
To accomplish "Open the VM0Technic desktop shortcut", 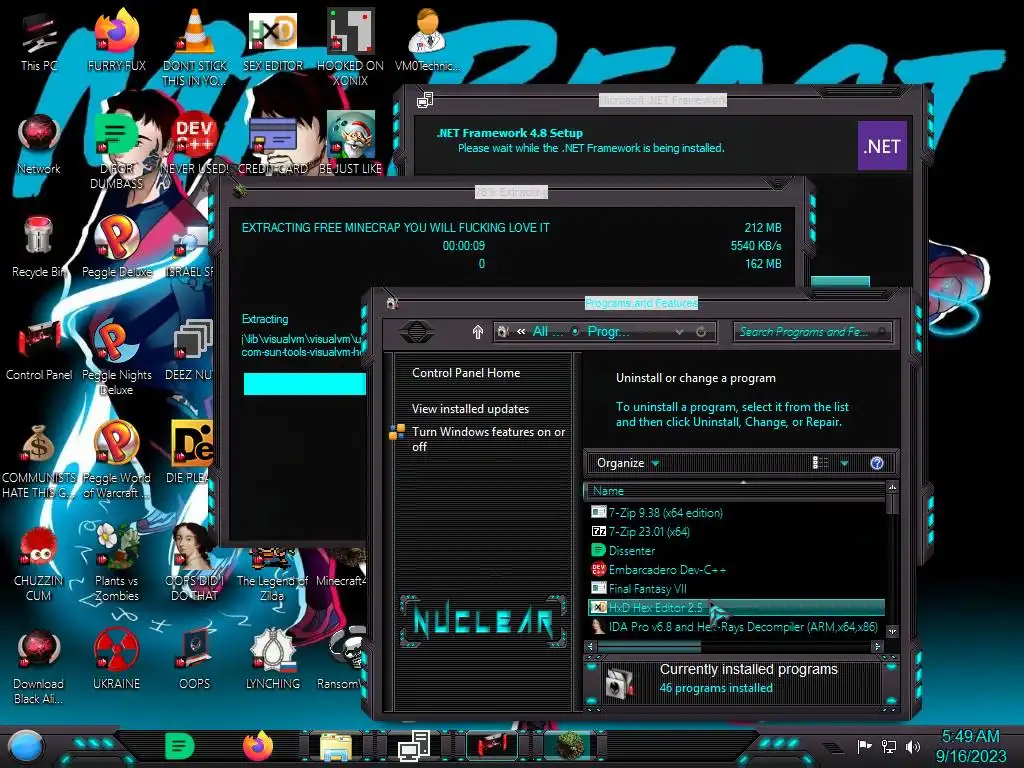I will coord(427,41).
